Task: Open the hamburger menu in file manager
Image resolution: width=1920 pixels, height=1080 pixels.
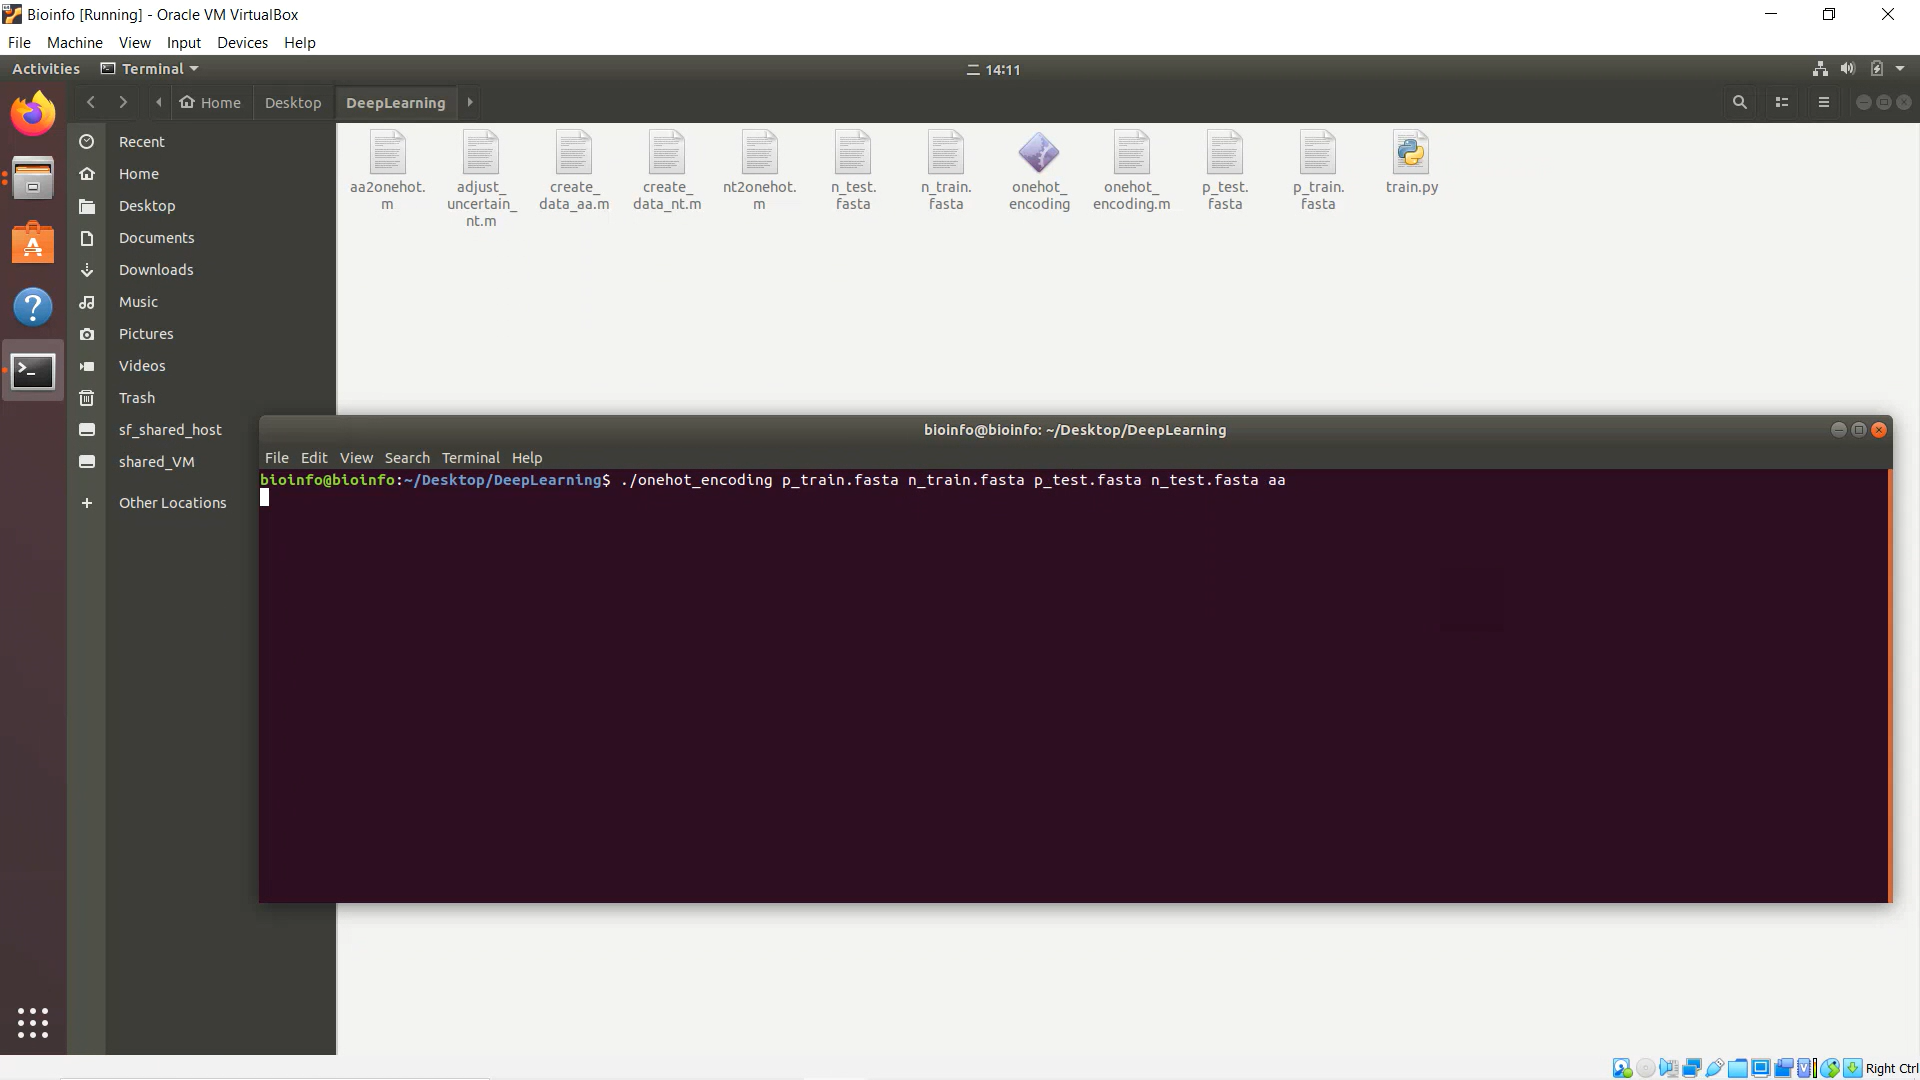Action: (1823, 102)
